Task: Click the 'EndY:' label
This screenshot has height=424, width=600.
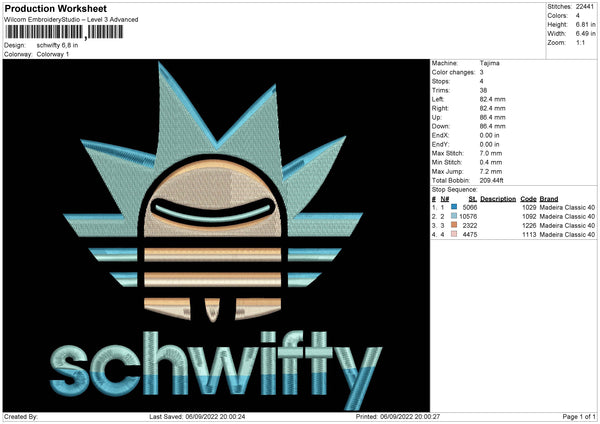Action: click(440, 144)
